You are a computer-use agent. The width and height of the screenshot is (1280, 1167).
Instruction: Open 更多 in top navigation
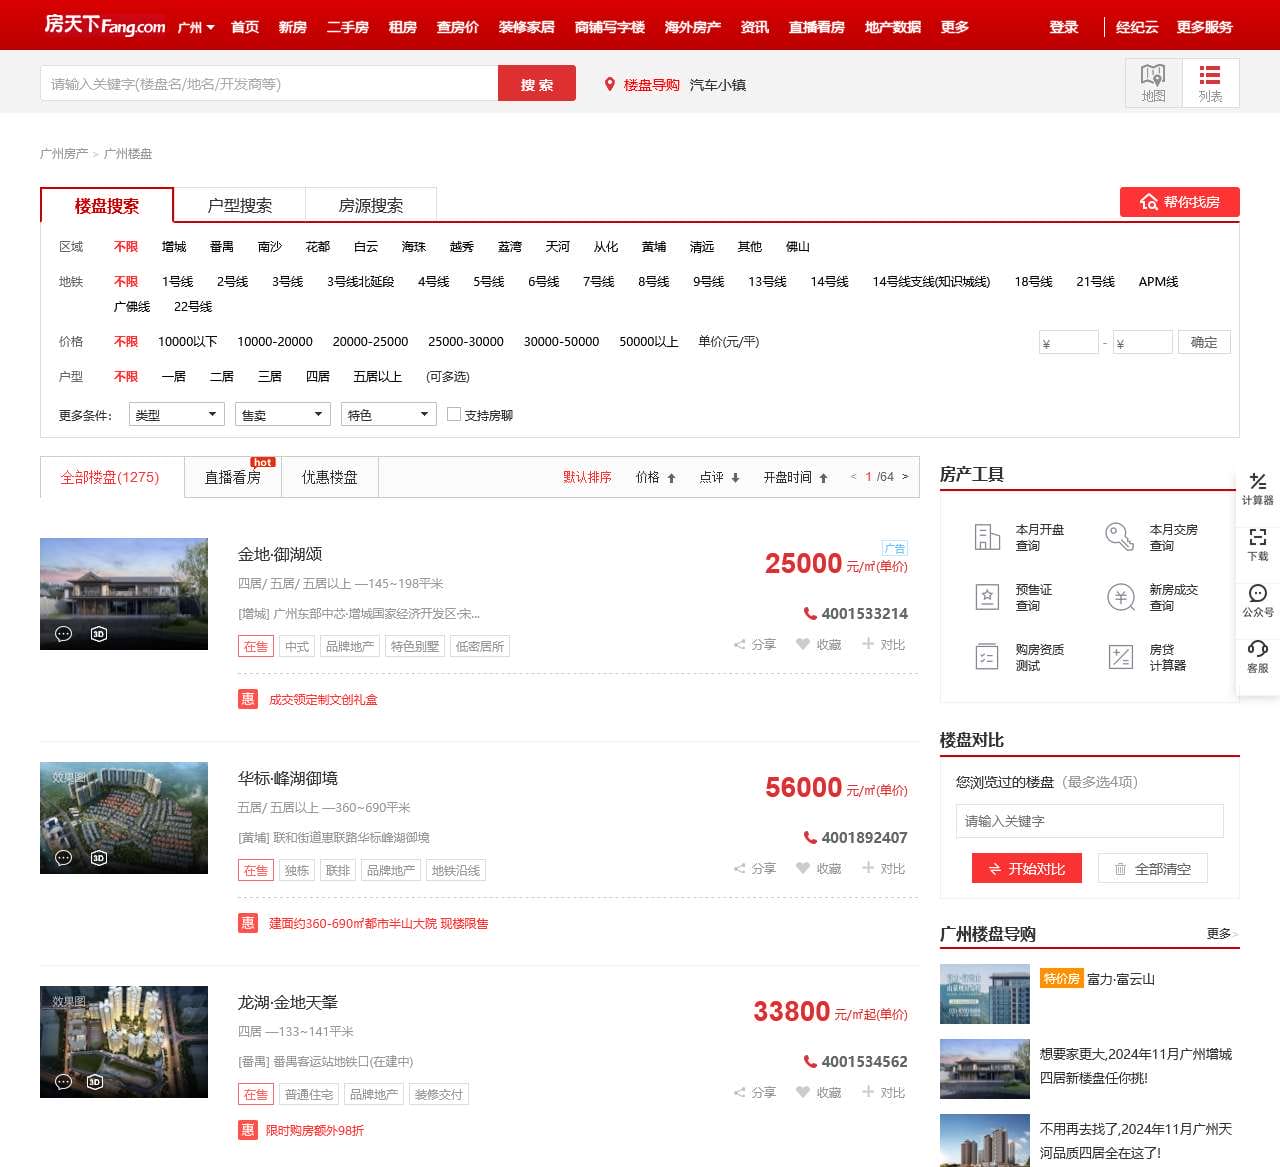point(955,27)
